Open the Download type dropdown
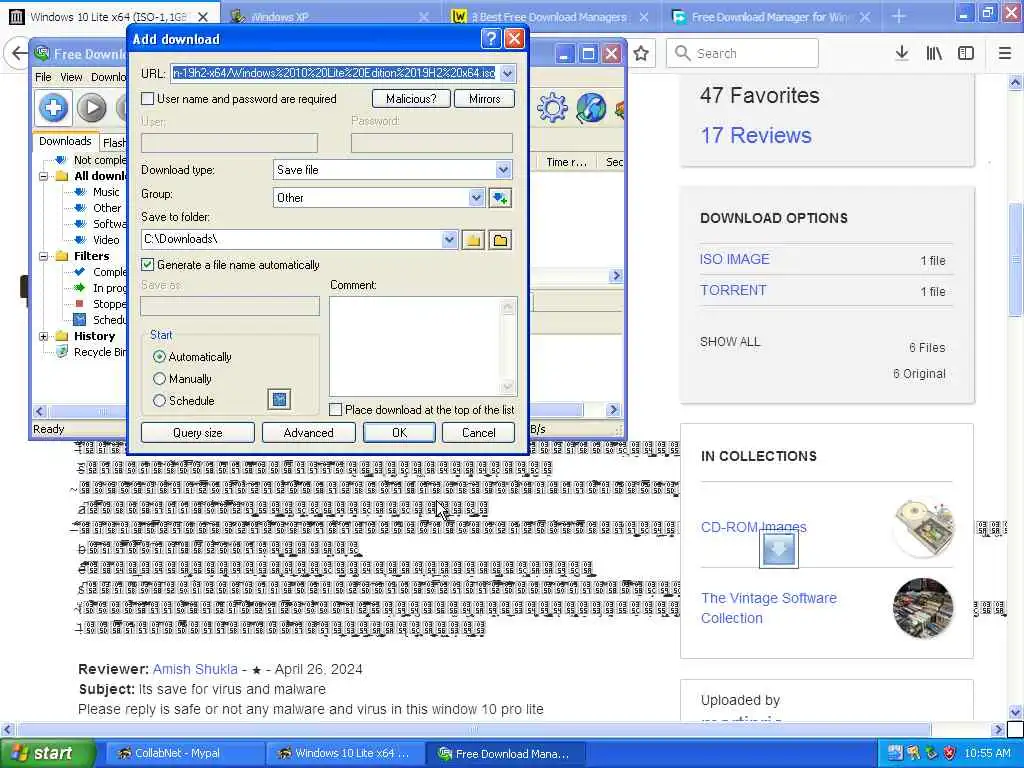Image resolution: width=1024 pixels, height=768 pixels. pyautogui.click(x=504, y=170)
